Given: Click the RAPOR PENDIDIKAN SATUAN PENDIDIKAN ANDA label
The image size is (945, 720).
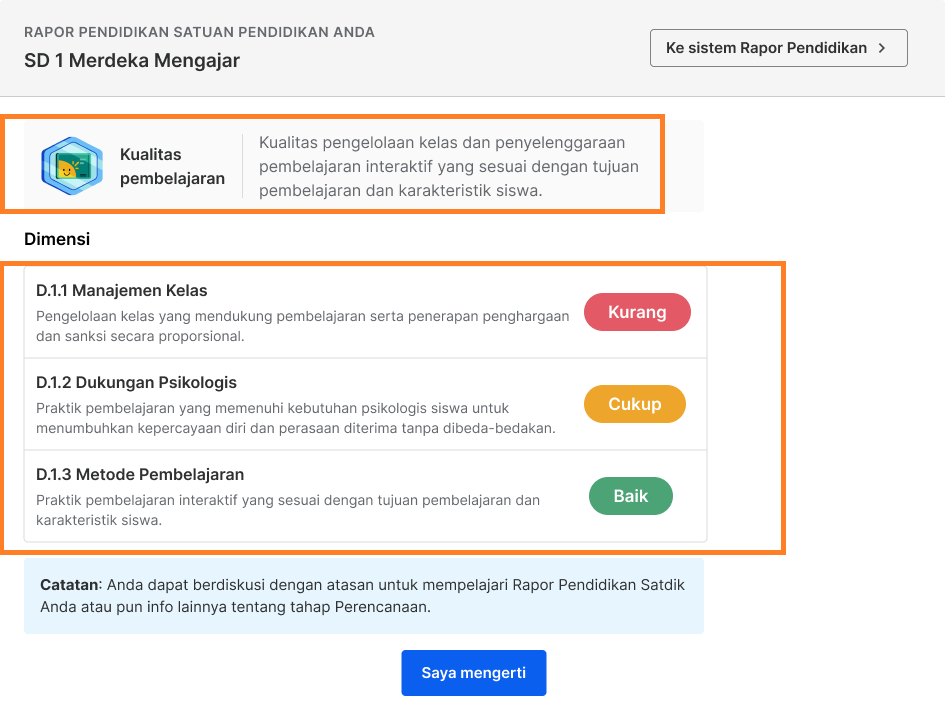Looking at the screenshot, I should click(x=198, y=32).
